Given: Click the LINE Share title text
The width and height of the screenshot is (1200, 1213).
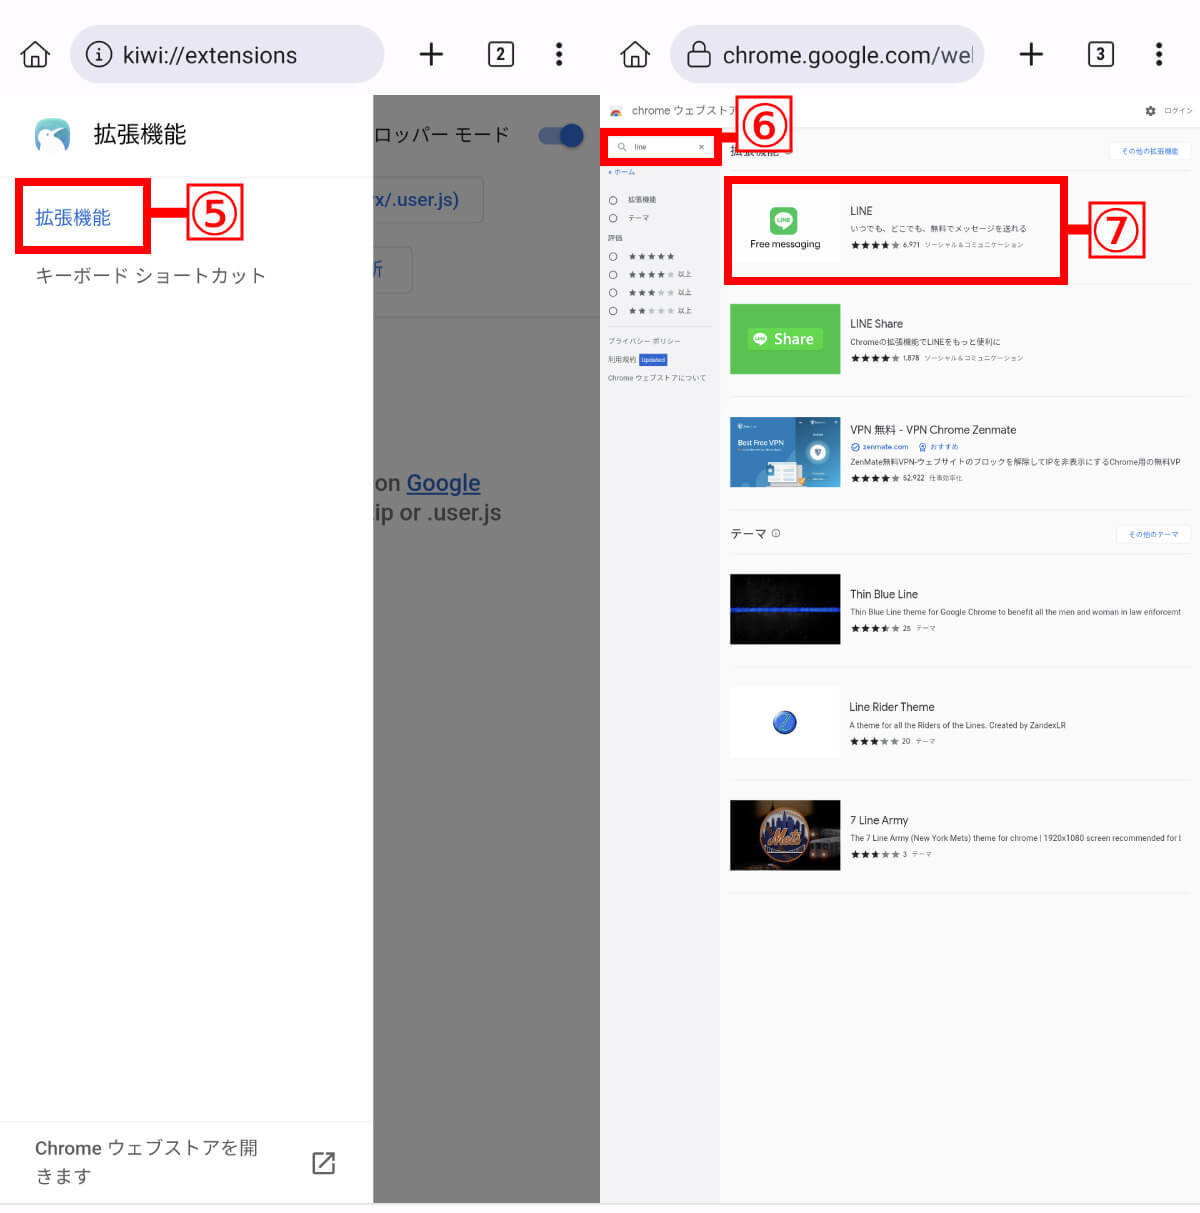Looking at the screenshot, I should [x=876, y=324].
